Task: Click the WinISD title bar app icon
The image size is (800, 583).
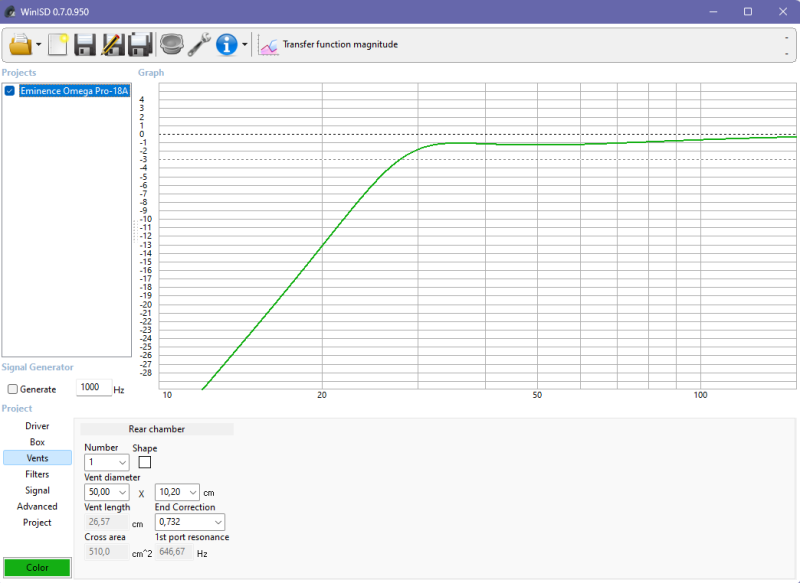Action: (10, 11)
